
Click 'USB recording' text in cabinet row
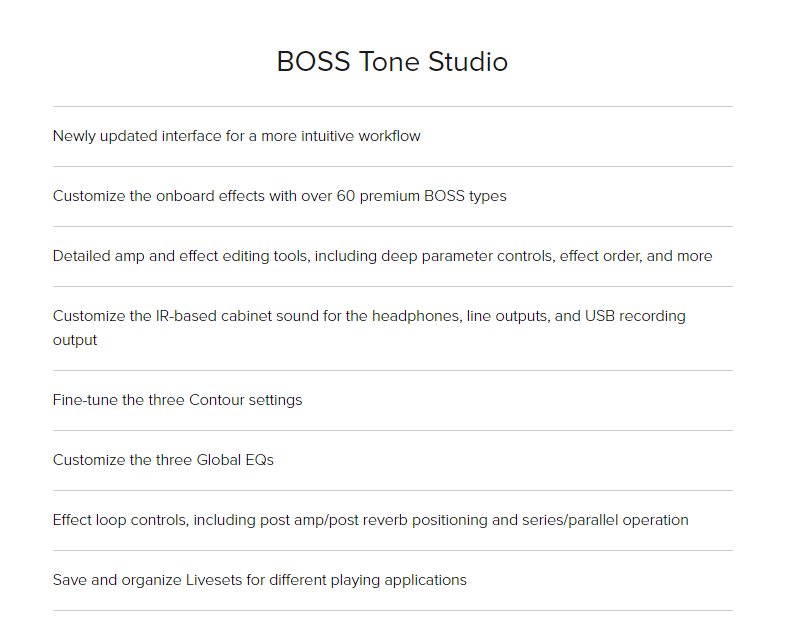[x=636, y=316]
